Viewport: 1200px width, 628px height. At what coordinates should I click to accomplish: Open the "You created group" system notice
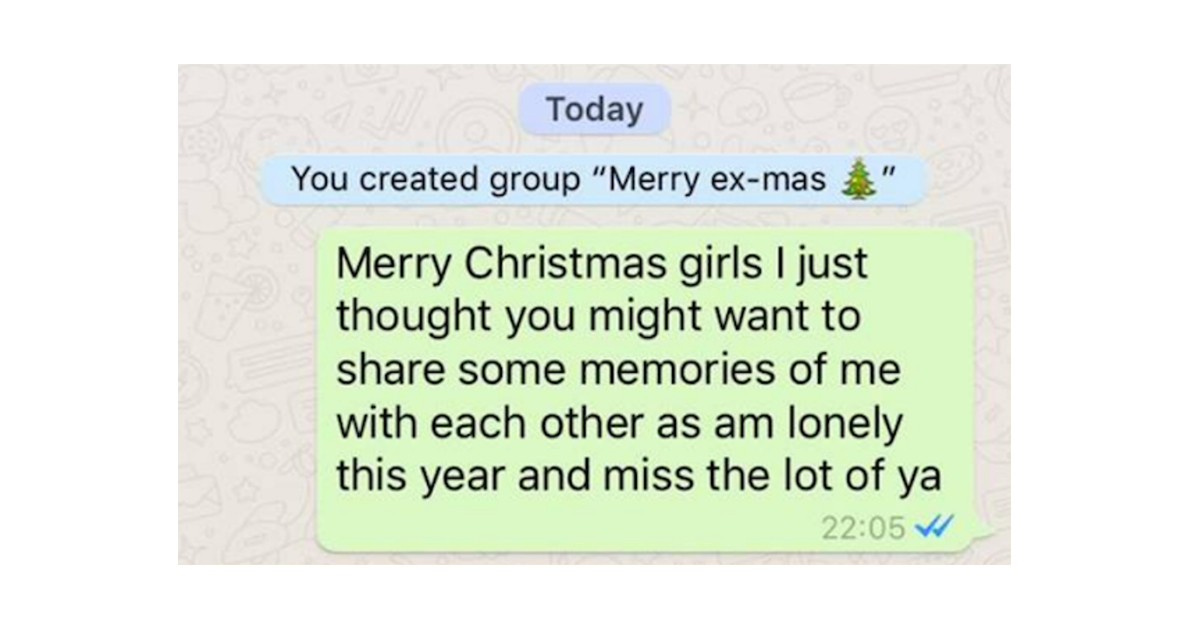point(593,181)
